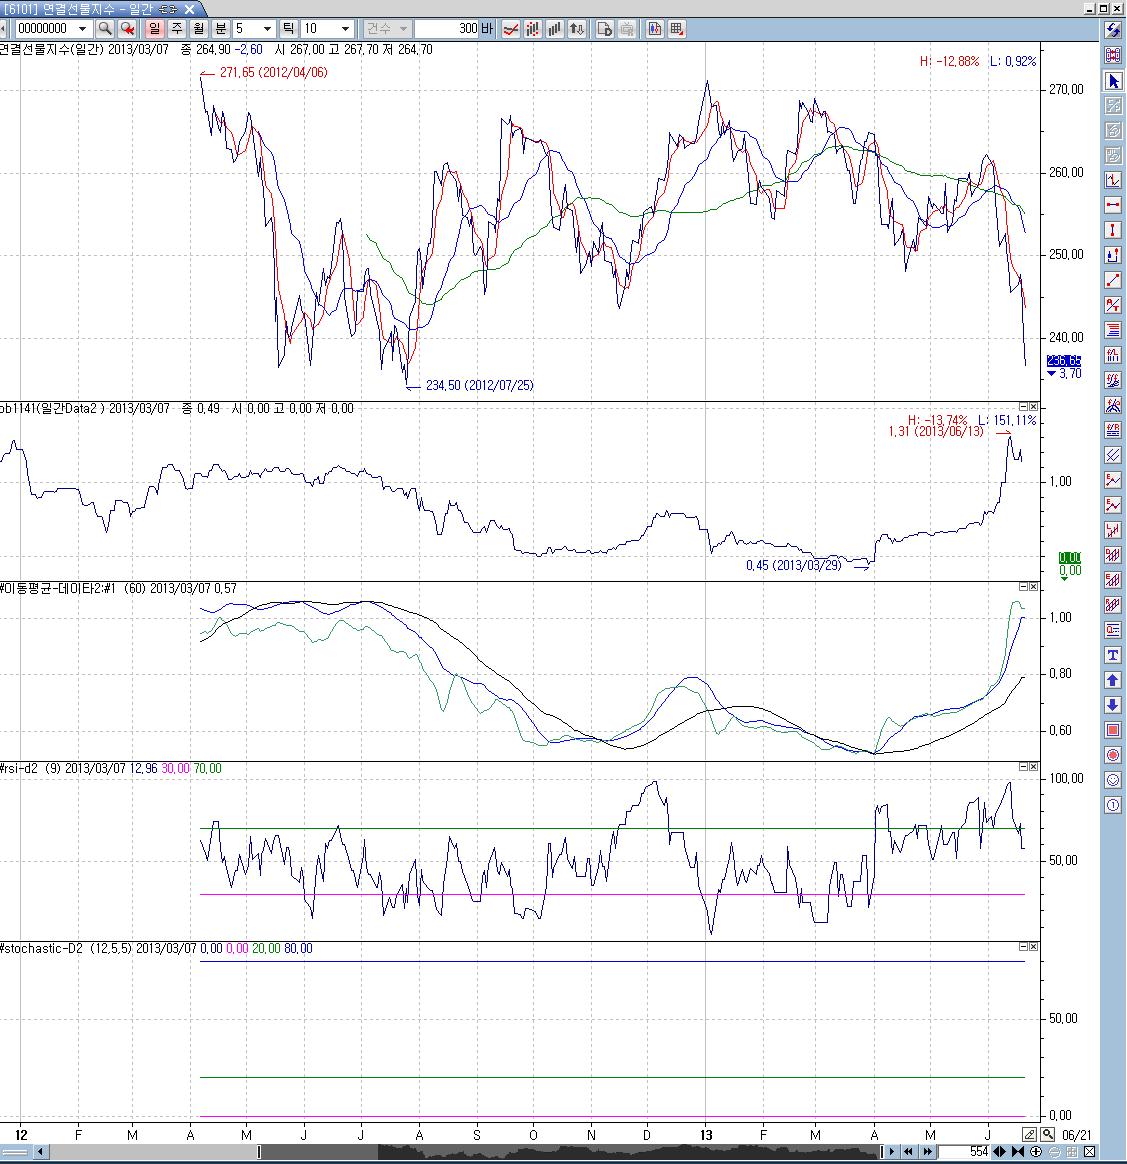
Task: Toggle daily chart period button 일
Action: [x=155, y=29]
